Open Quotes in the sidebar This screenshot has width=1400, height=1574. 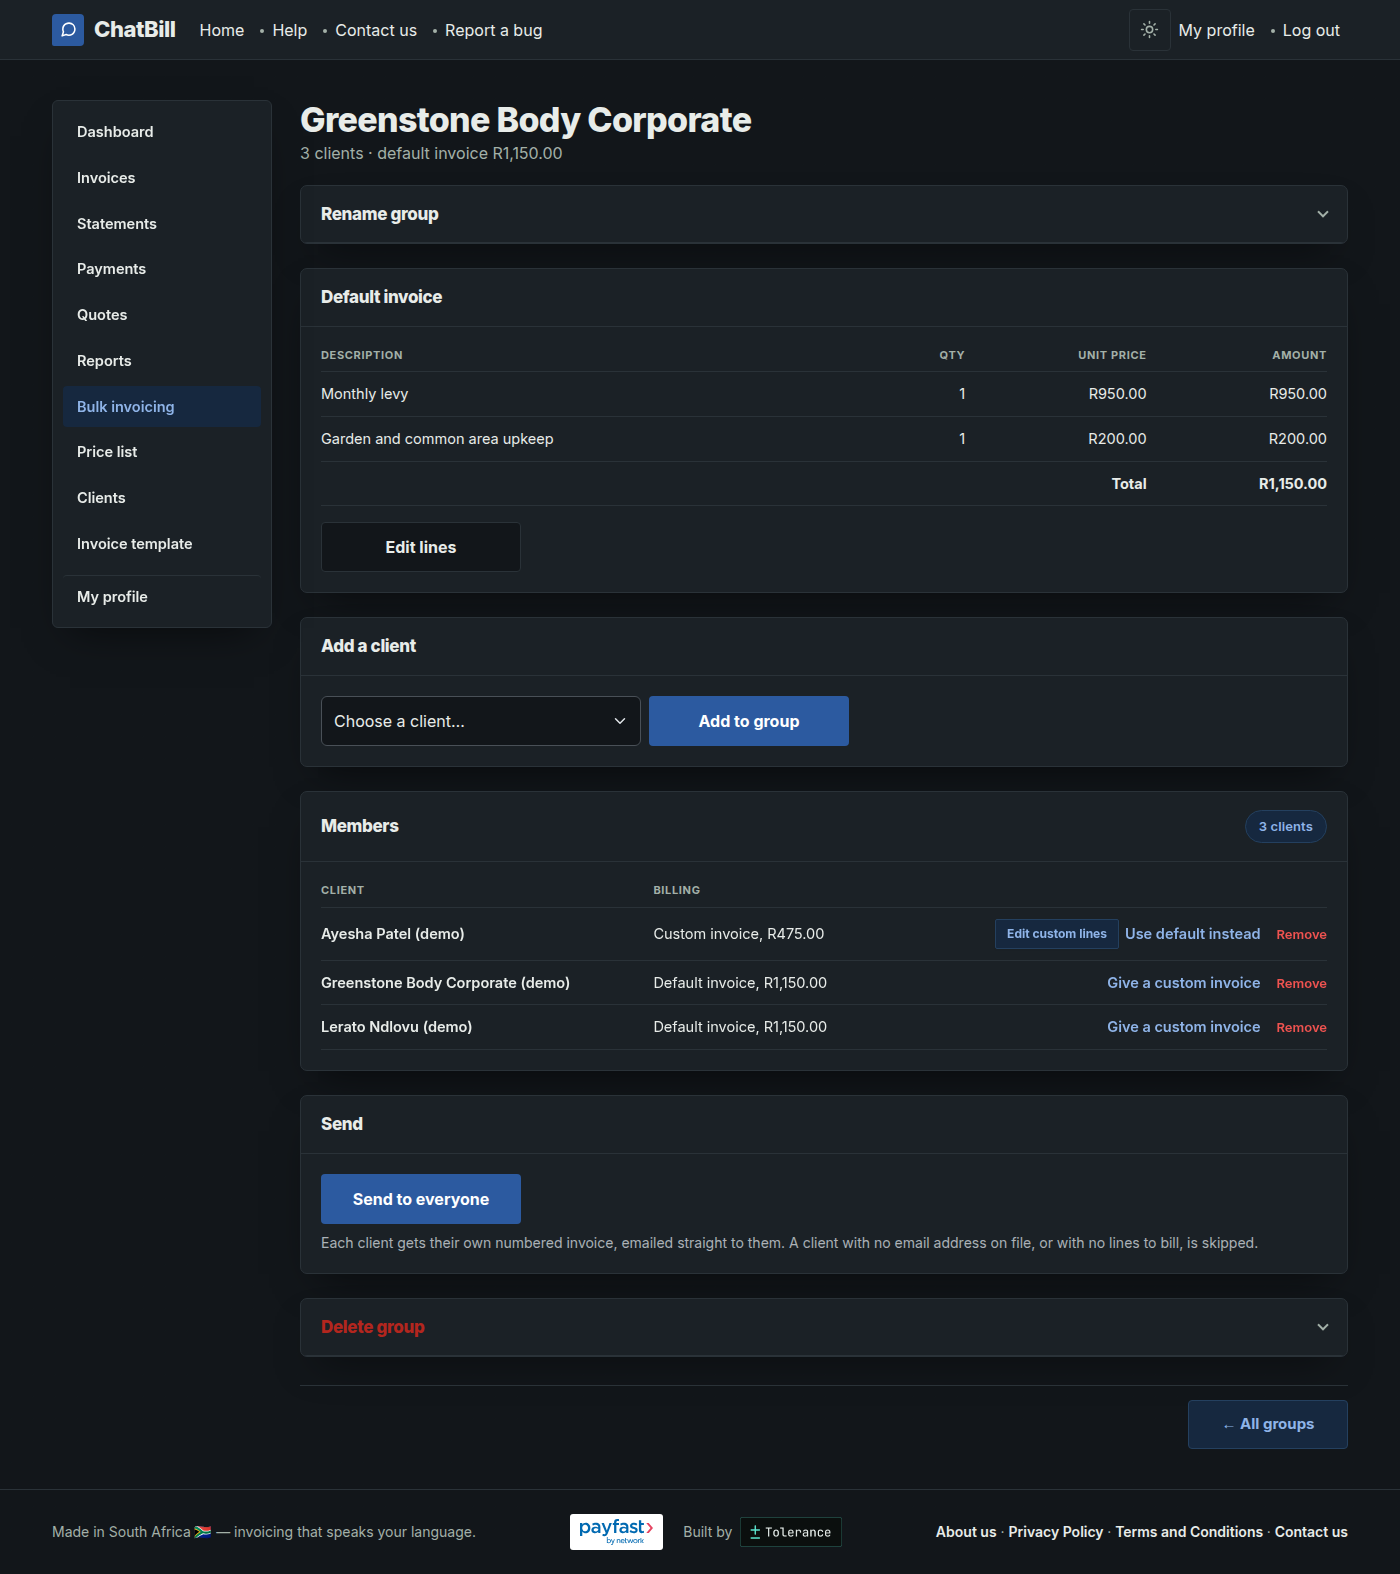(x=162, y=315)
